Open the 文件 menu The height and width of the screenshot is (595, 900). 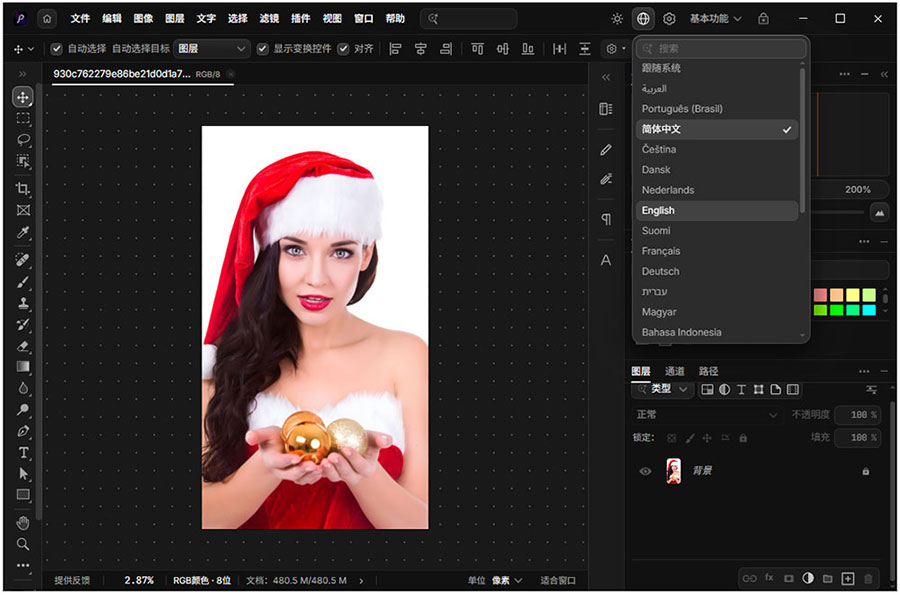[80, 19]
